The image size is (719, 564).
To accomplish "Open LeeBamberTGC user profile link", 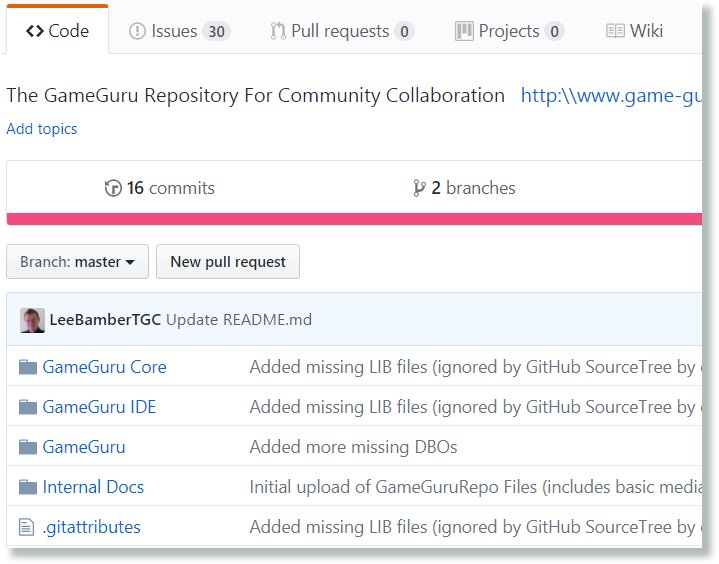I will pos(105,320).
